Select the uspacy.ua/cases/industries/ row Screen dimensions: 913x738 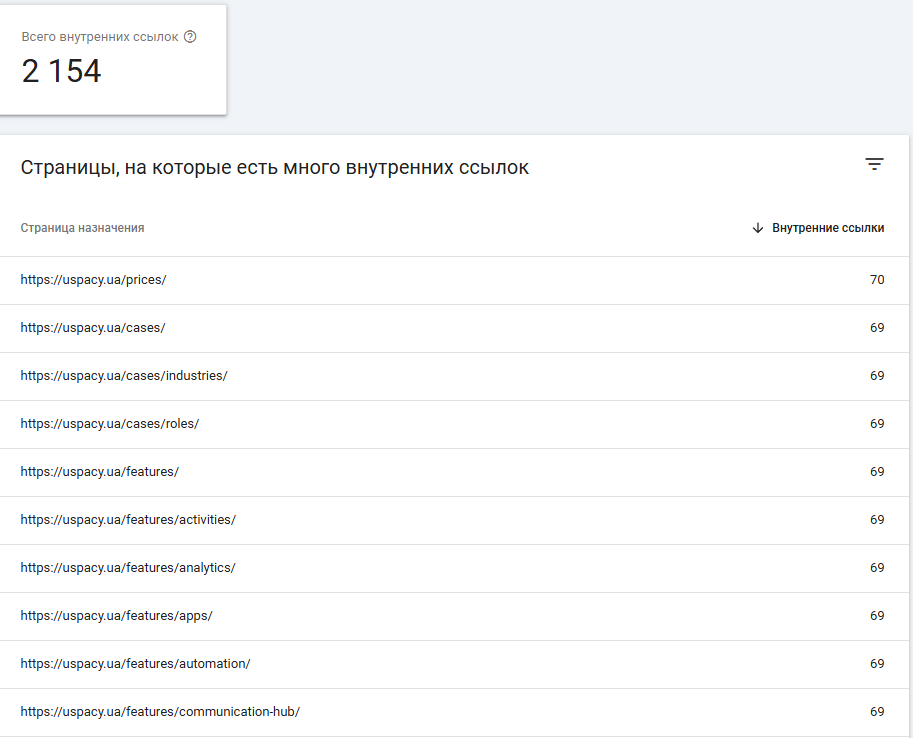(x=454, y=376)
